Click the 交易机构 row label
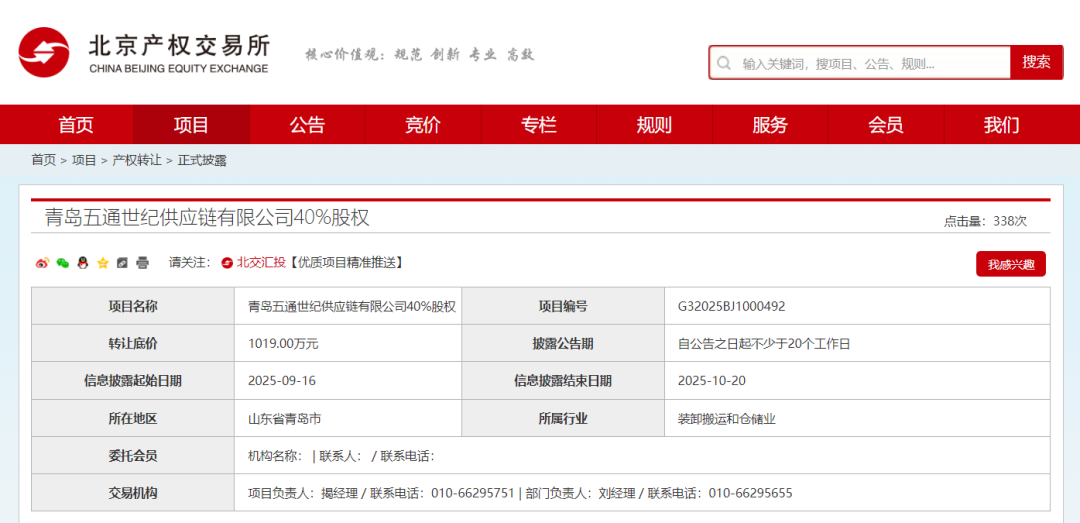The width and height of the screenshot is (1080, 523). [x=133, y=493]
